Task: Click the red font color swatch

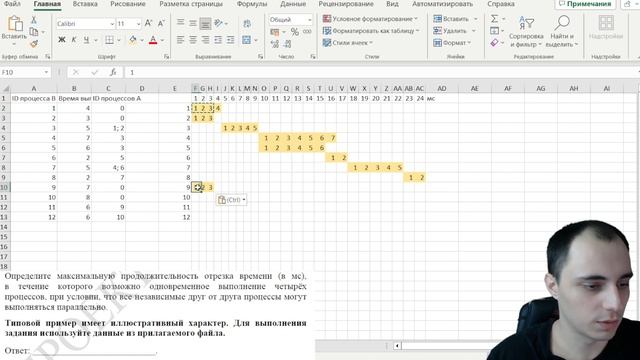Action: [x=153, y=40]
